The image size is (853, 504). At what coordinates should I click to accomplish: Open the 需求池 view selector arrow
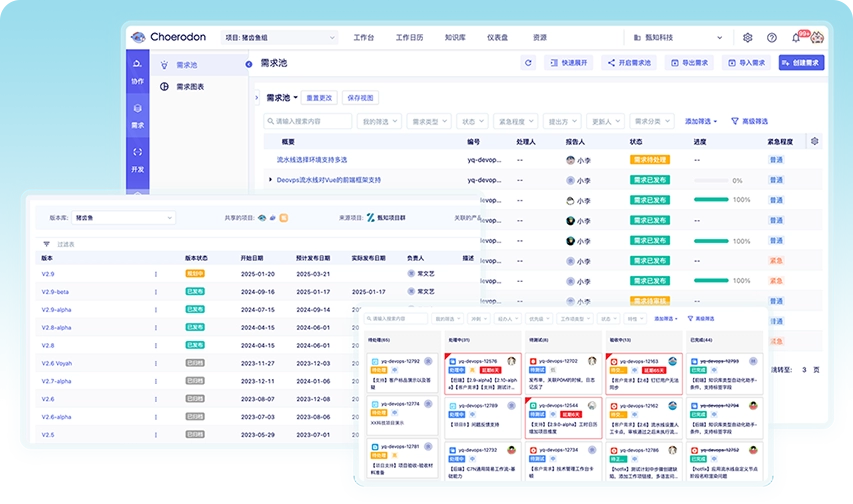[295, 98]
